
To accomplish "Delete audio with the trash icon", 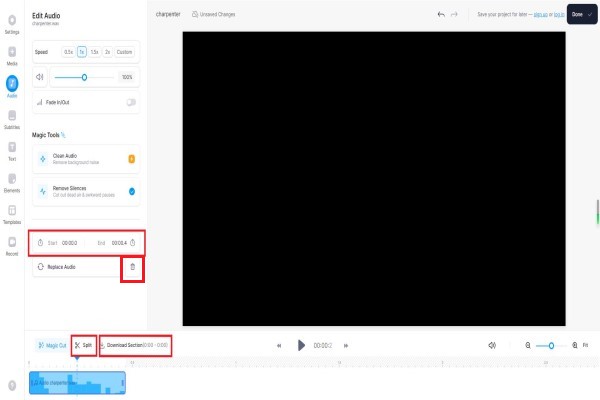I will [x=132, y=267].
